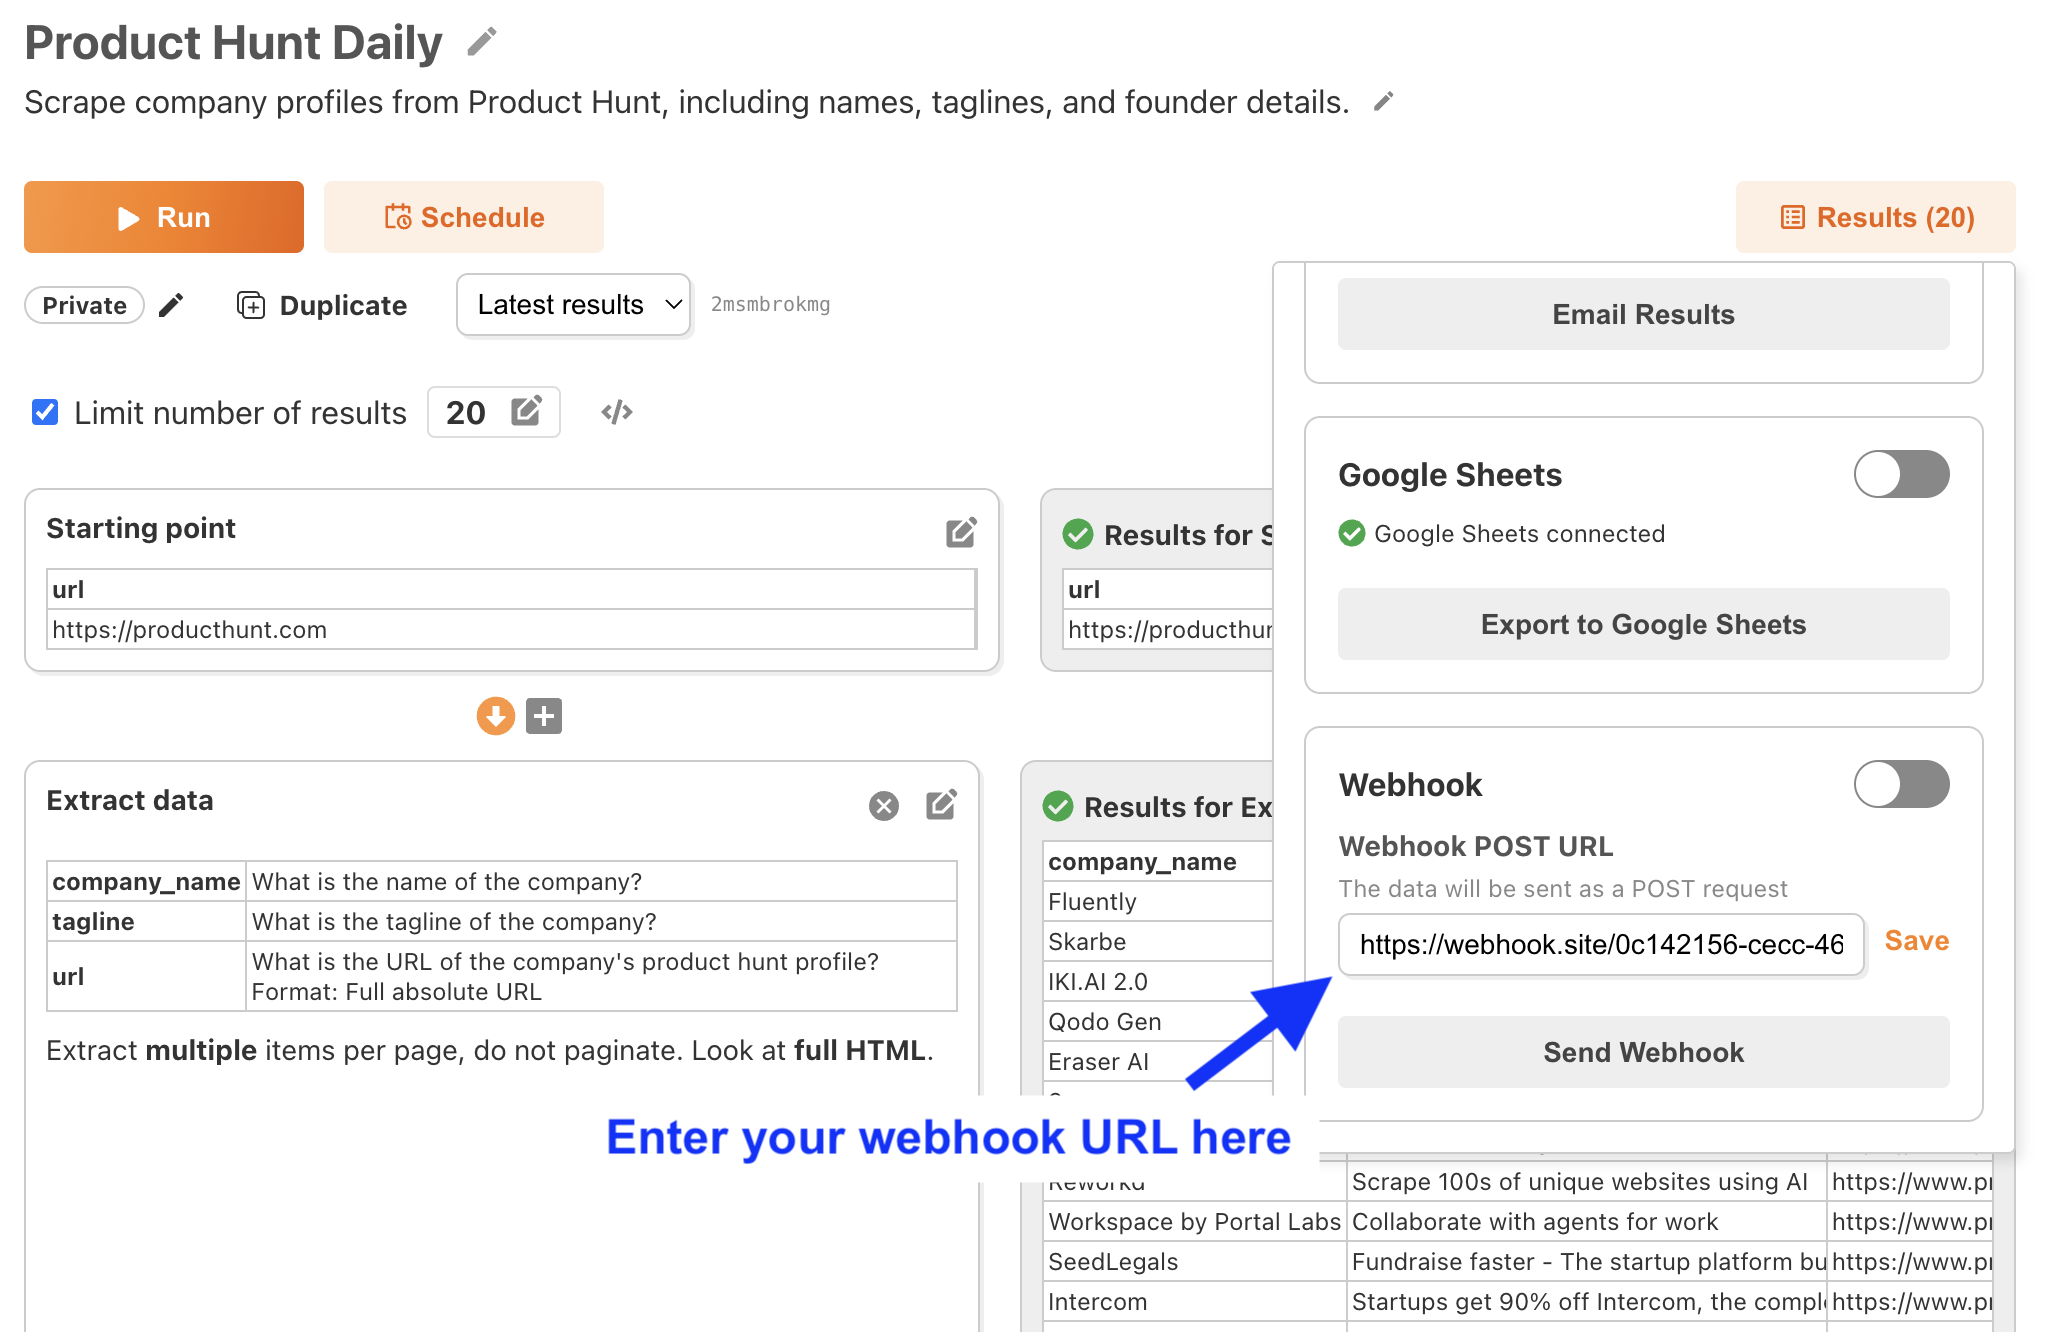Enable the Google Sheets toggle

click(x=1901, y=474)
